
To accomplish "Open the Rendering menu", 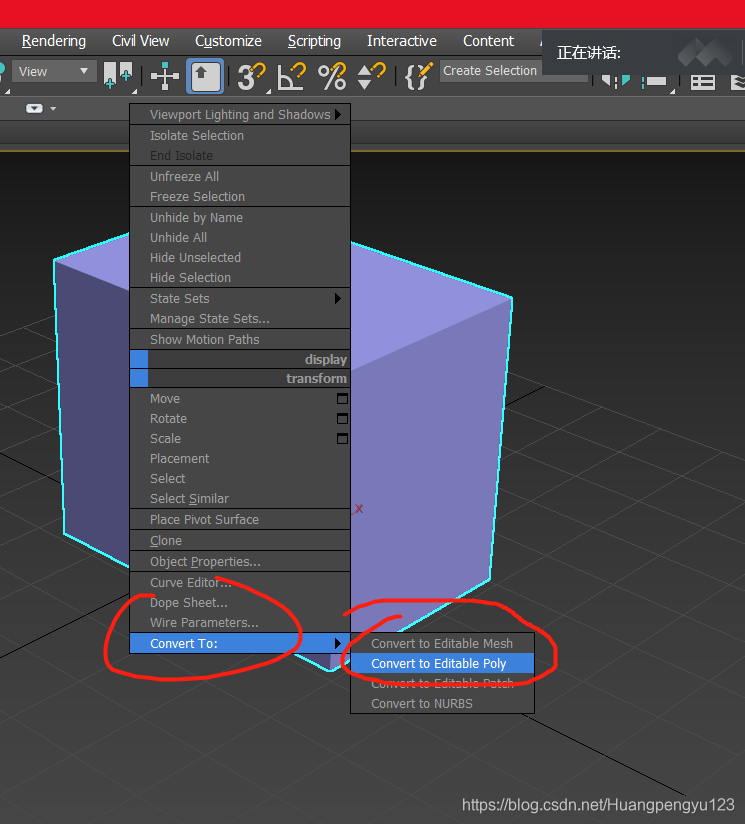I will coord(54,41).
